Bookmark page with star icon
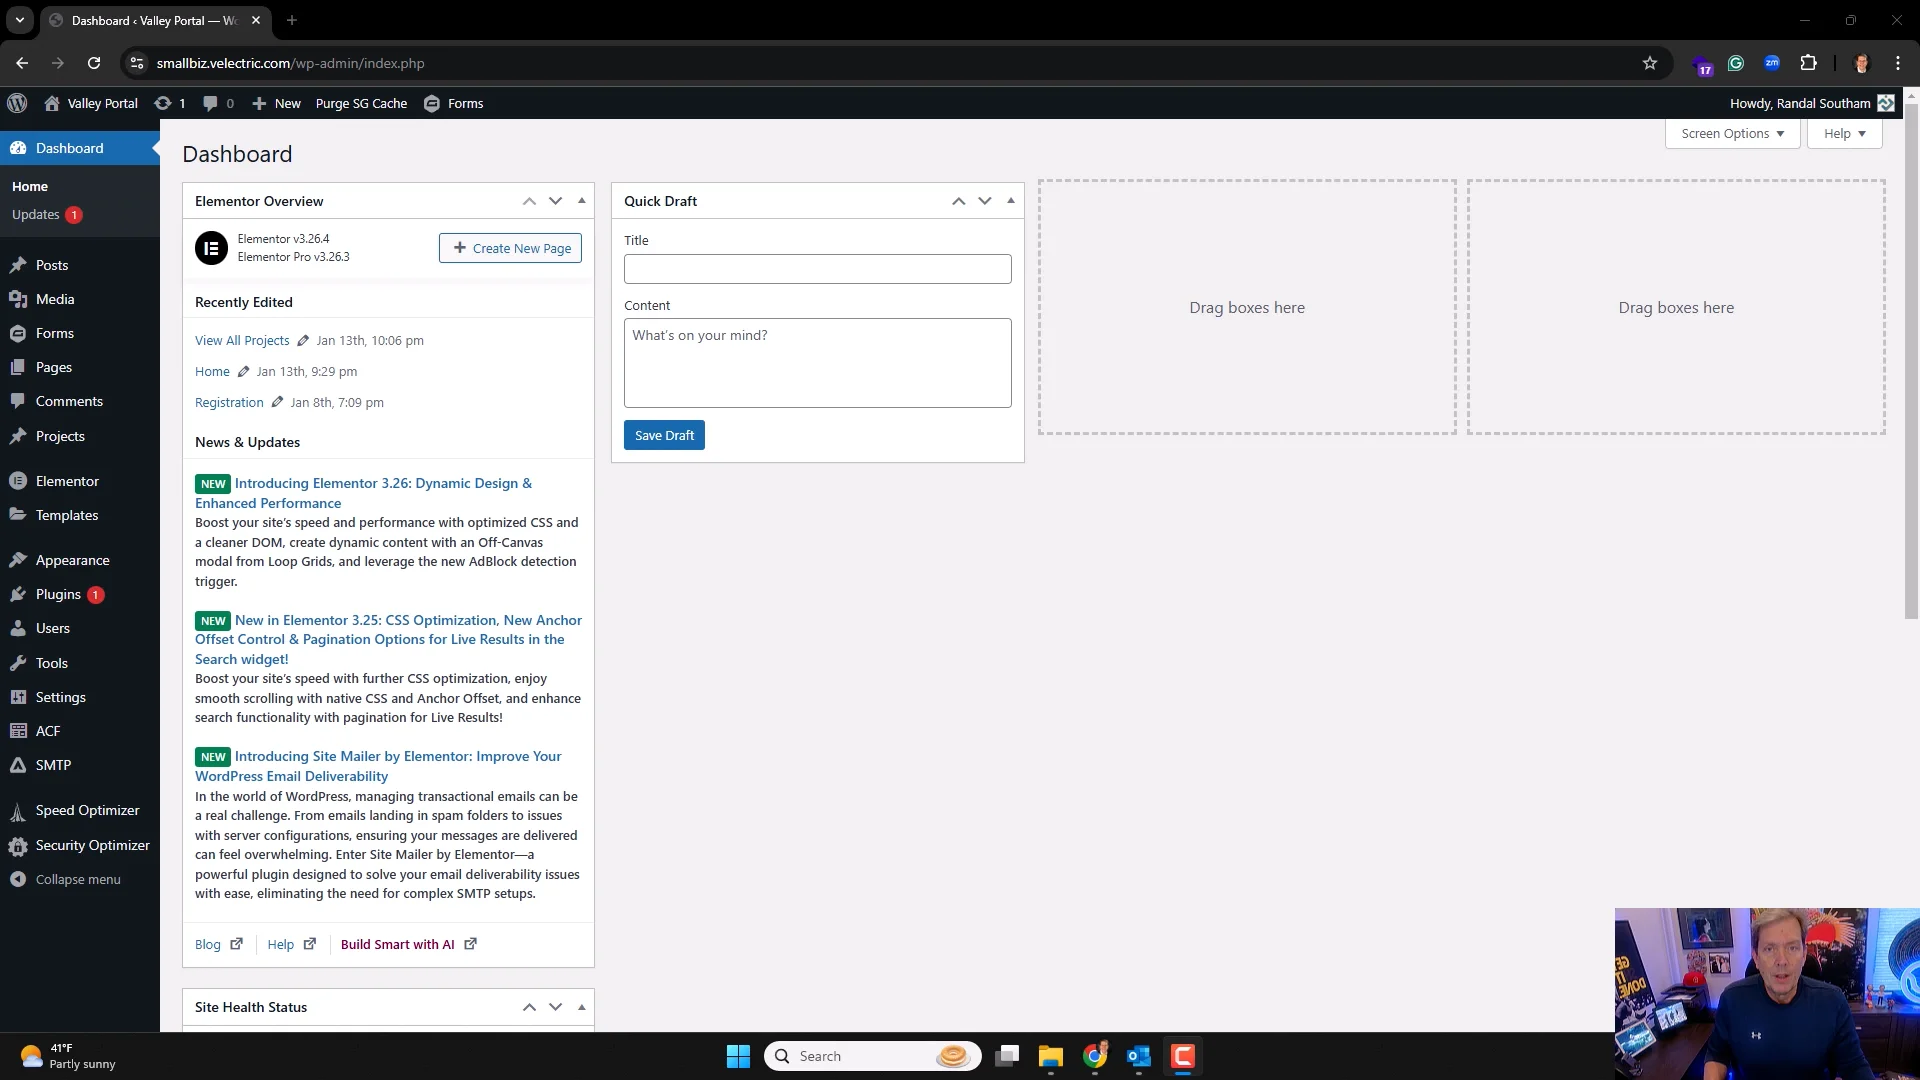The image size is (1920, 1080). [x=1650, y=63]
